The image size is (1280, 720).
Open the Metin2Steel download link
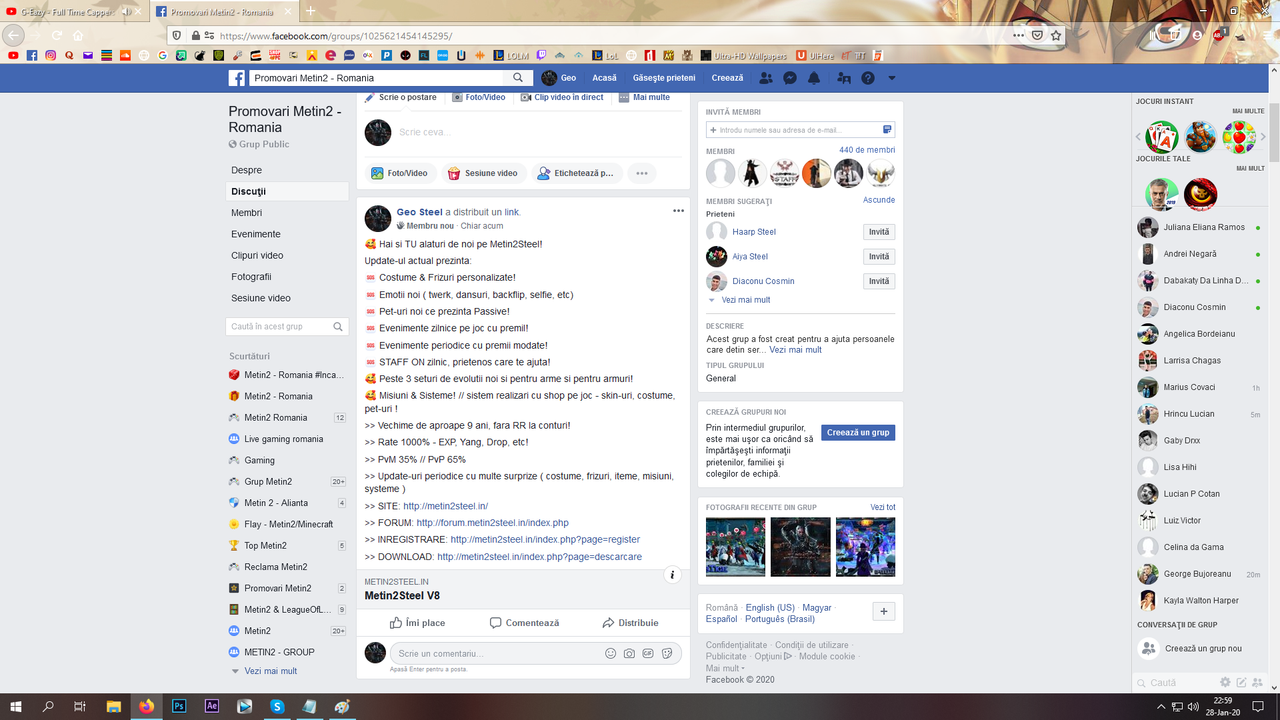(539, 557)
